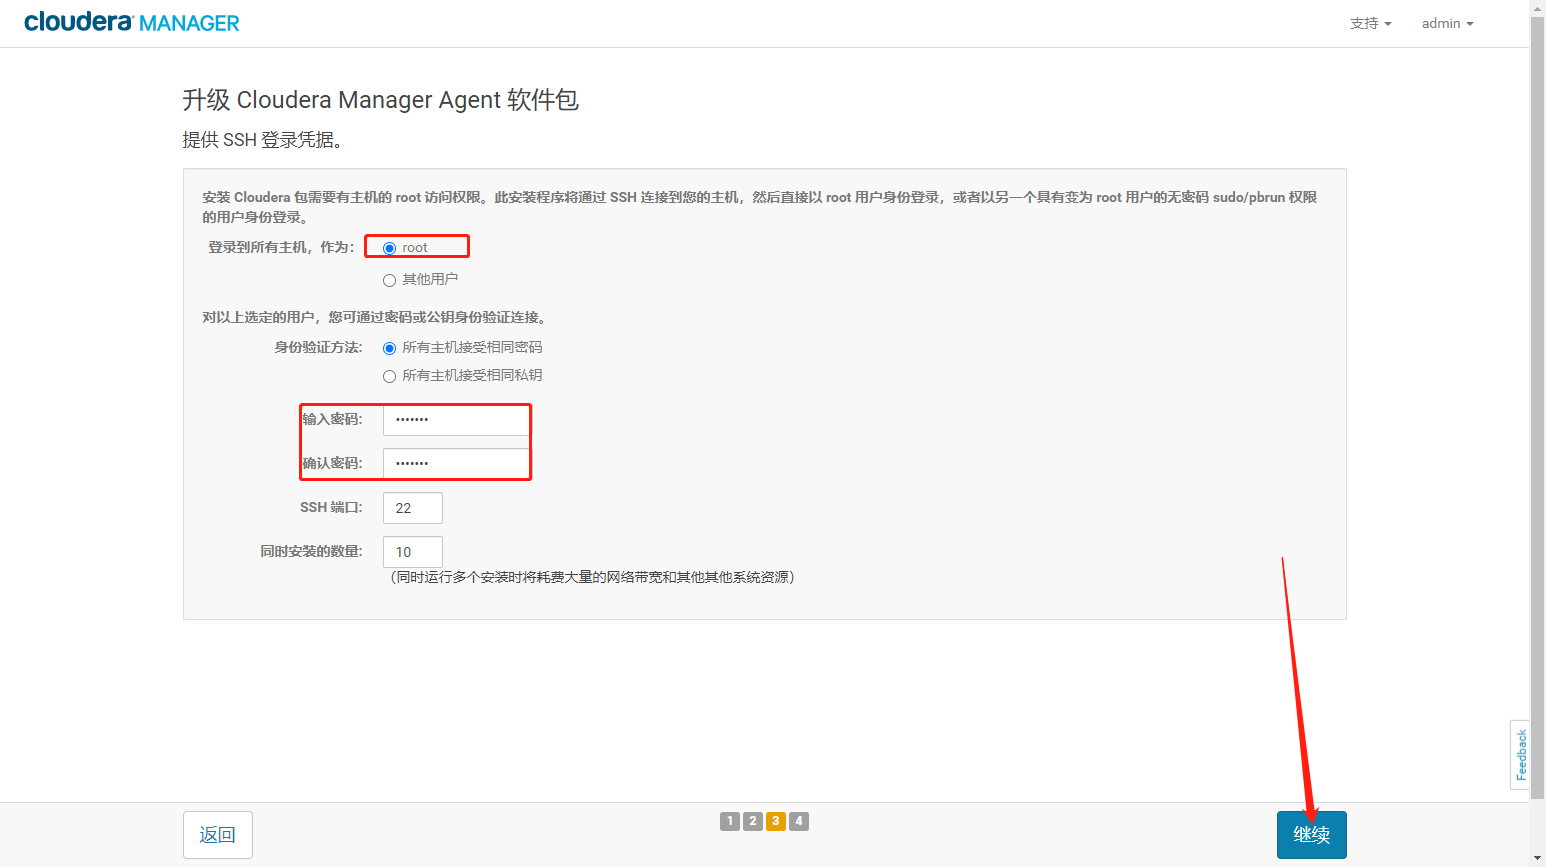Screen dimensions: 1546x867
Task: Click the 同时安装的数量 field
Action: [413, 552]
